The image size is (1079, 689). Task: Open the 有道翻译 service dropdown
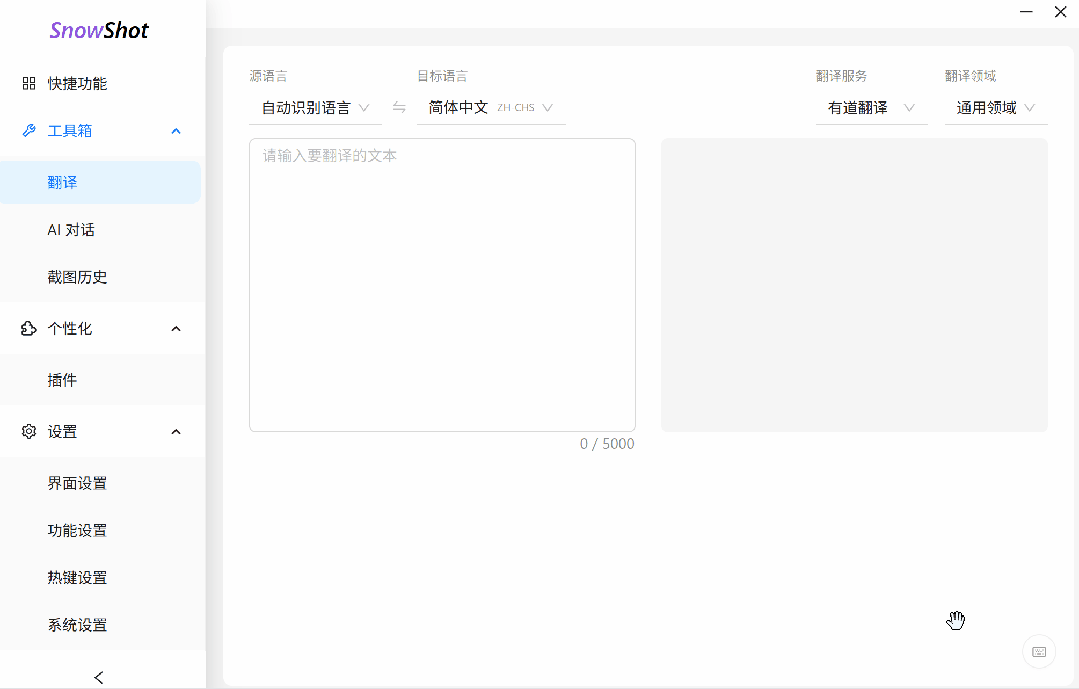[x=871, y=108]
